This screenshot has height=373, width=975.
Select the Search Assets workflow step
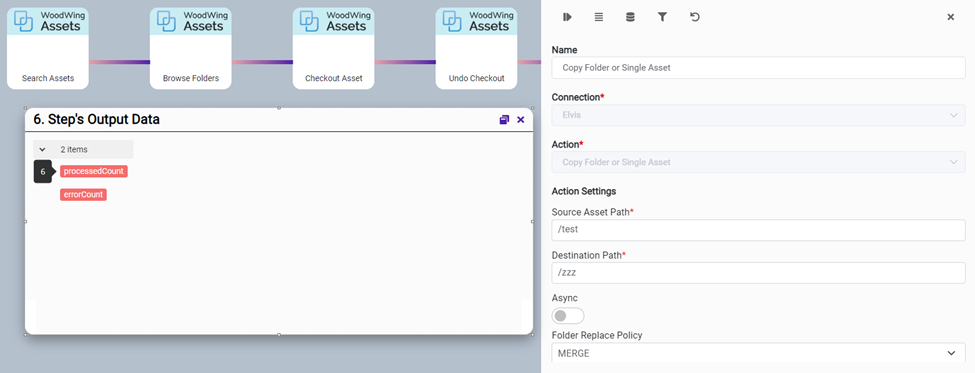click(x=48, y=48)
